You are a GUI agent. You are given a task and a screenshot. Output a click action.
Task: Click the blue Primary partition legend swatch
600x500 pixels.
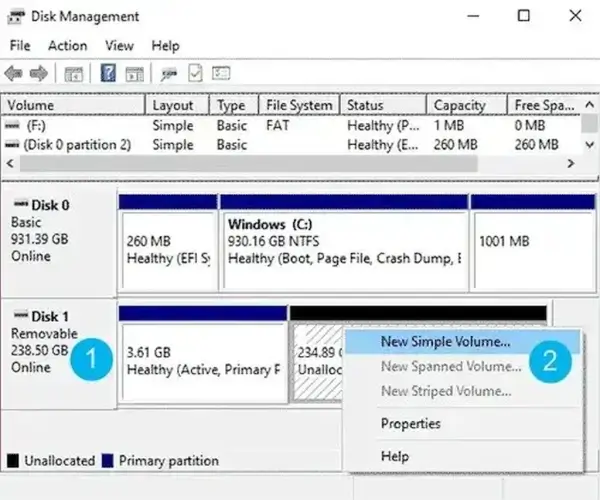pos(108,461)
